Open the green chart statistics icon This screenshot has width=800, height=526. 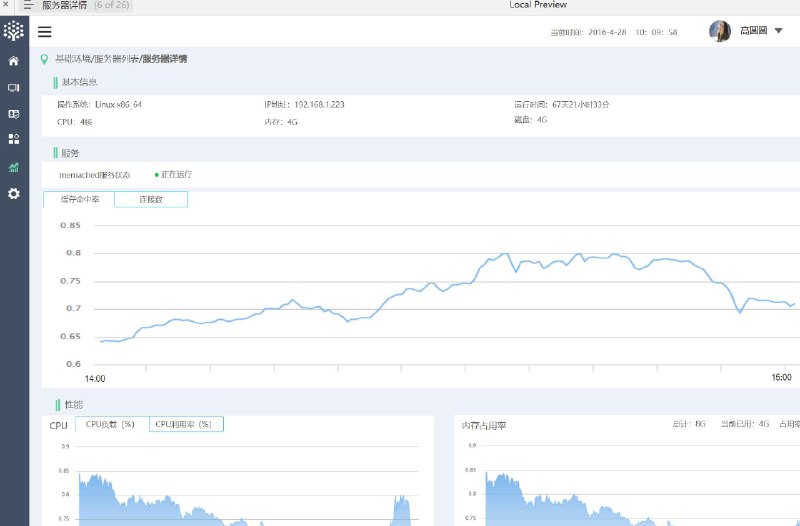click(14, 167)
